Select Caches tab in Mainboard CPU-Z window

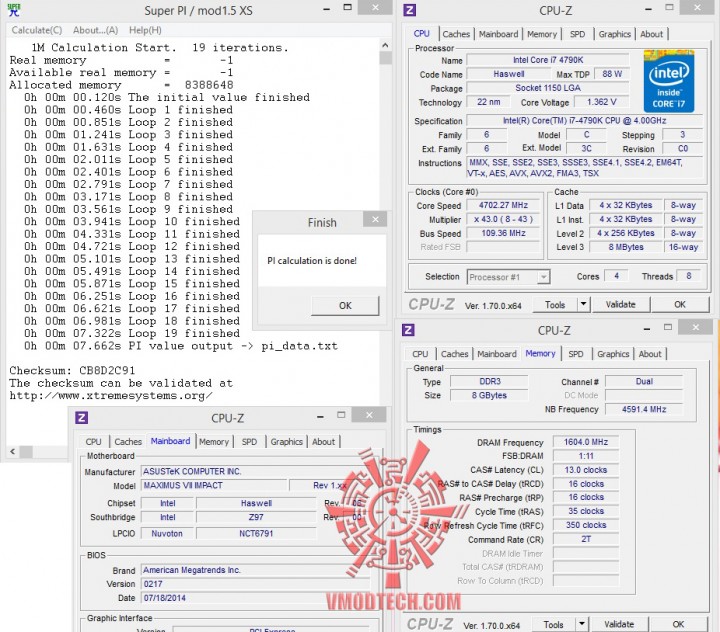pos(128,442)
